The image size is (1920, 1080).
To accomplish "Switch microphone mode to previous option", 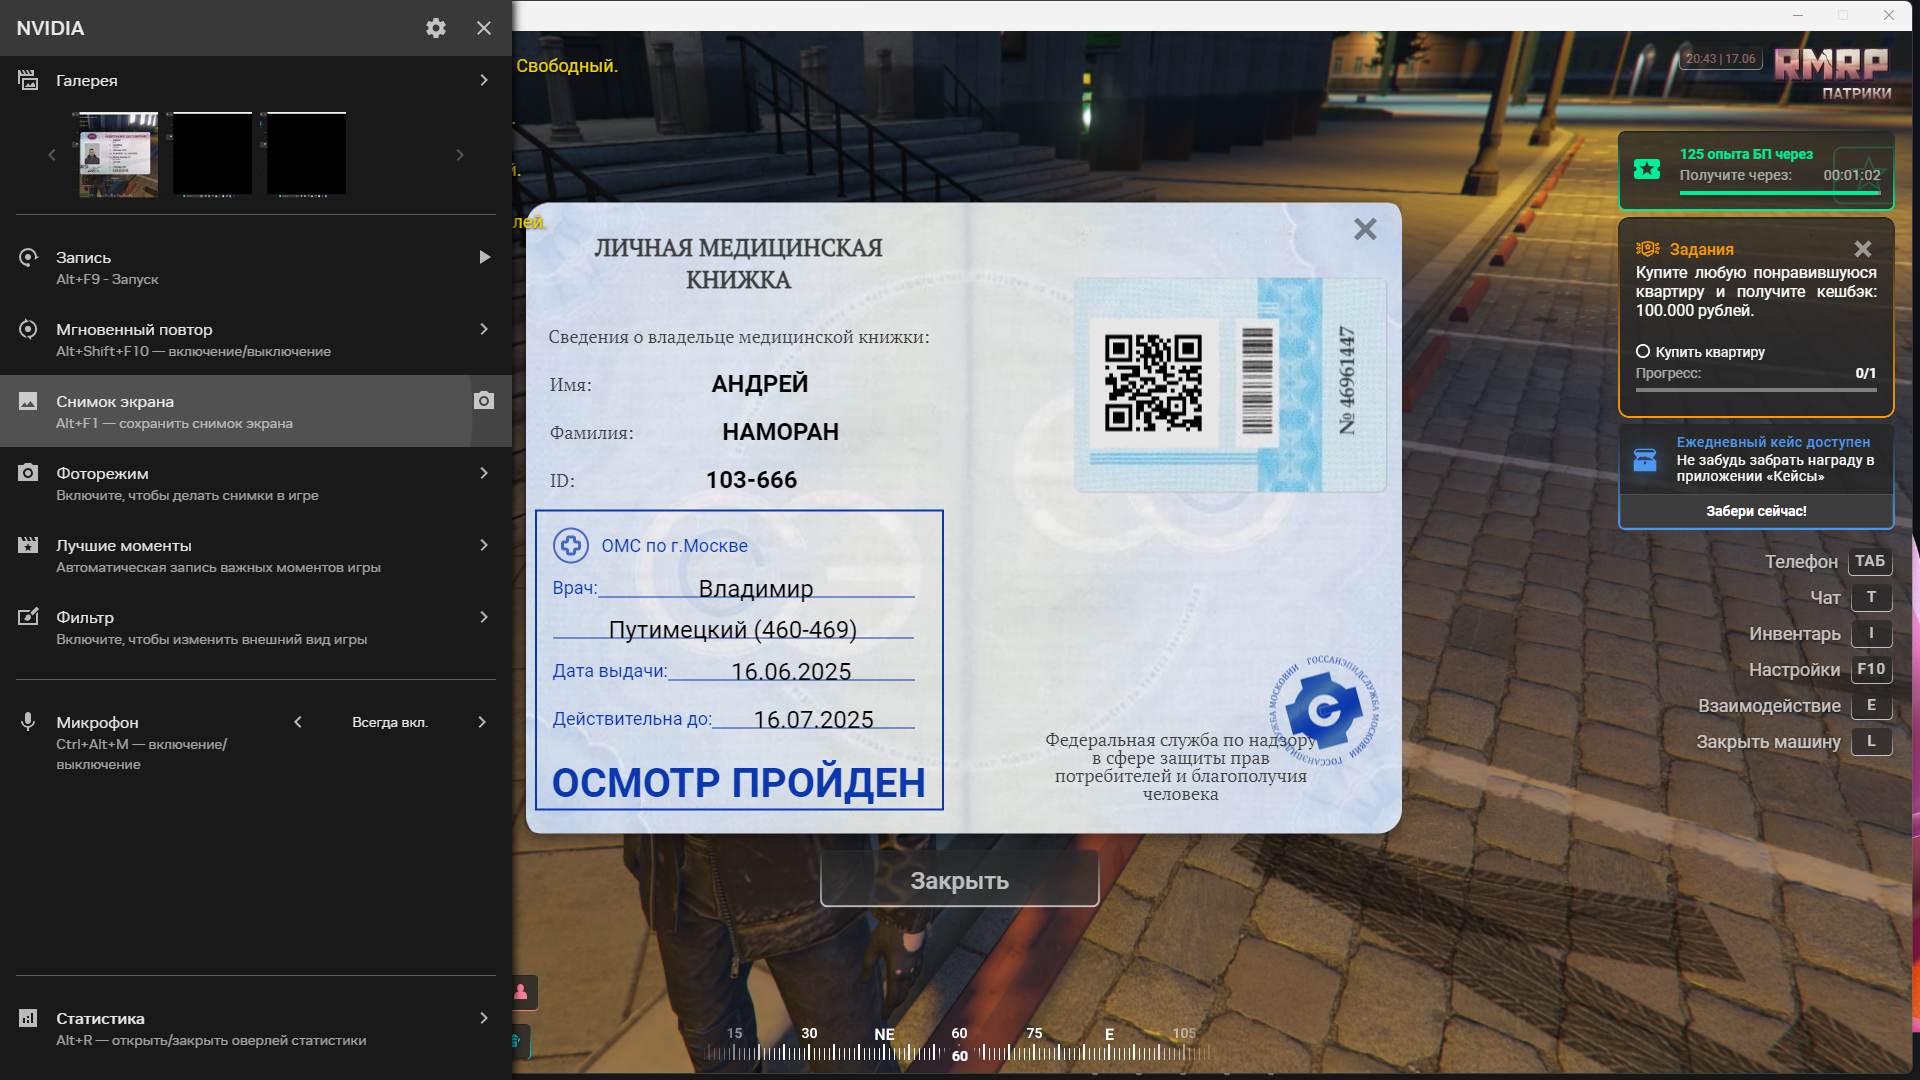I will point(298,722).
